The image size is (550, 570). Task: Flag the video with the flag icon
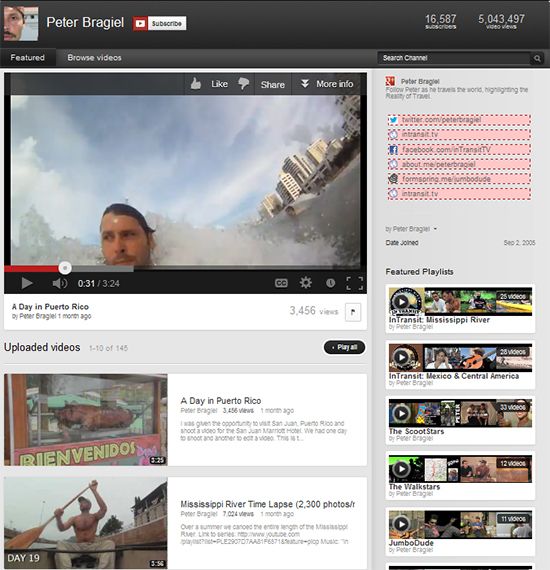353,312
